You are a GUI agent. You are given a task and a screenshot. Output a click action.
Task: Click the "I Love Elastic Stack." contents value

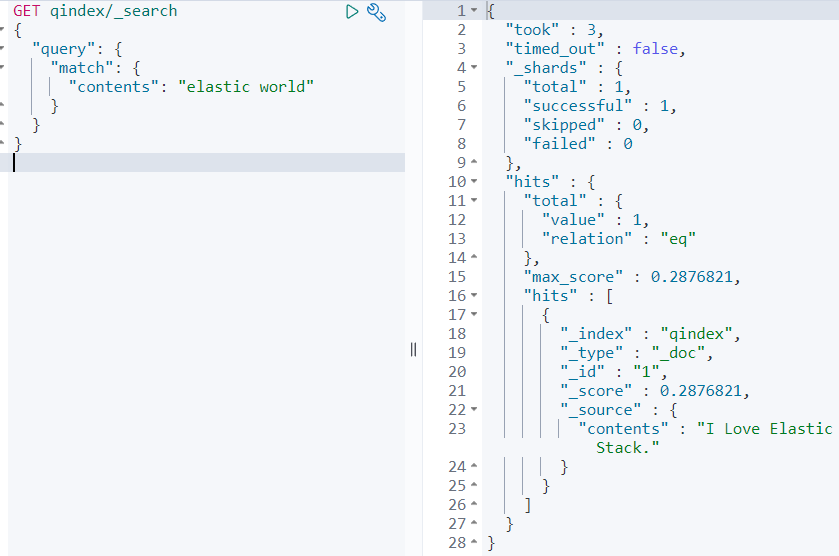pos(714,438)
